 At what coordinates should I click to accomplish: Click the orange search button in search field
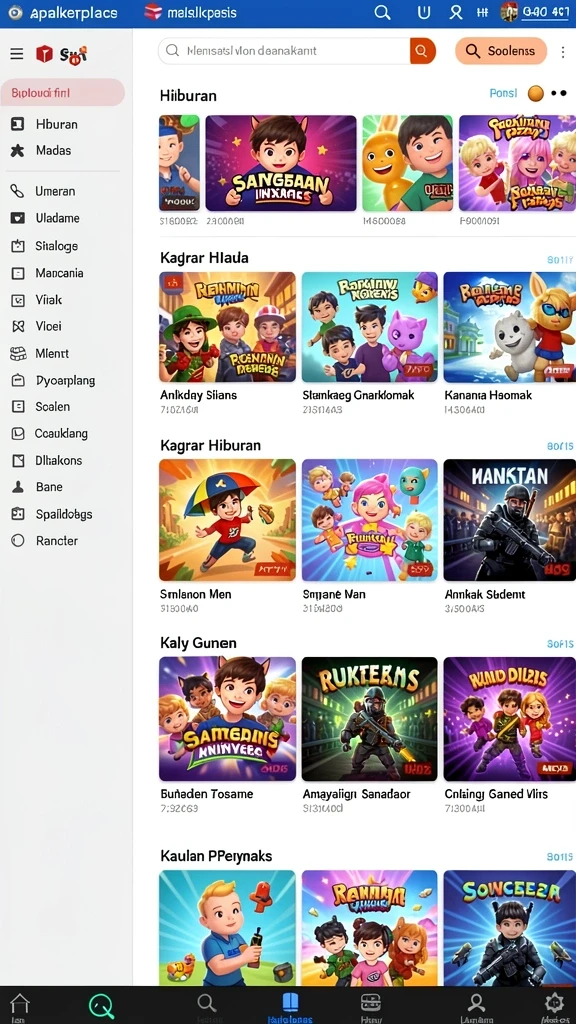click(x=423, y=50)
